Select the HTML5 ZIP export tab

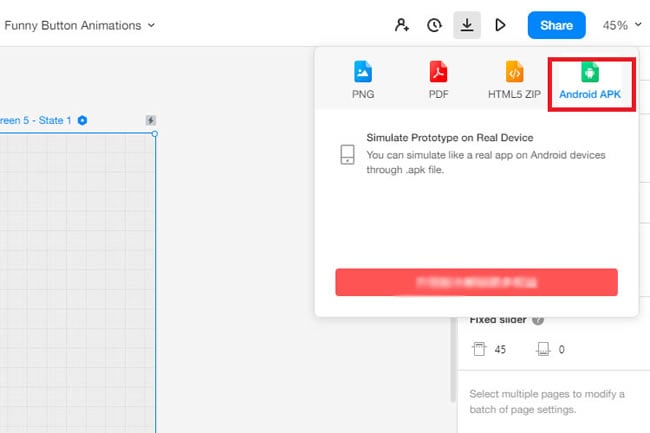[x=514, y=80]
